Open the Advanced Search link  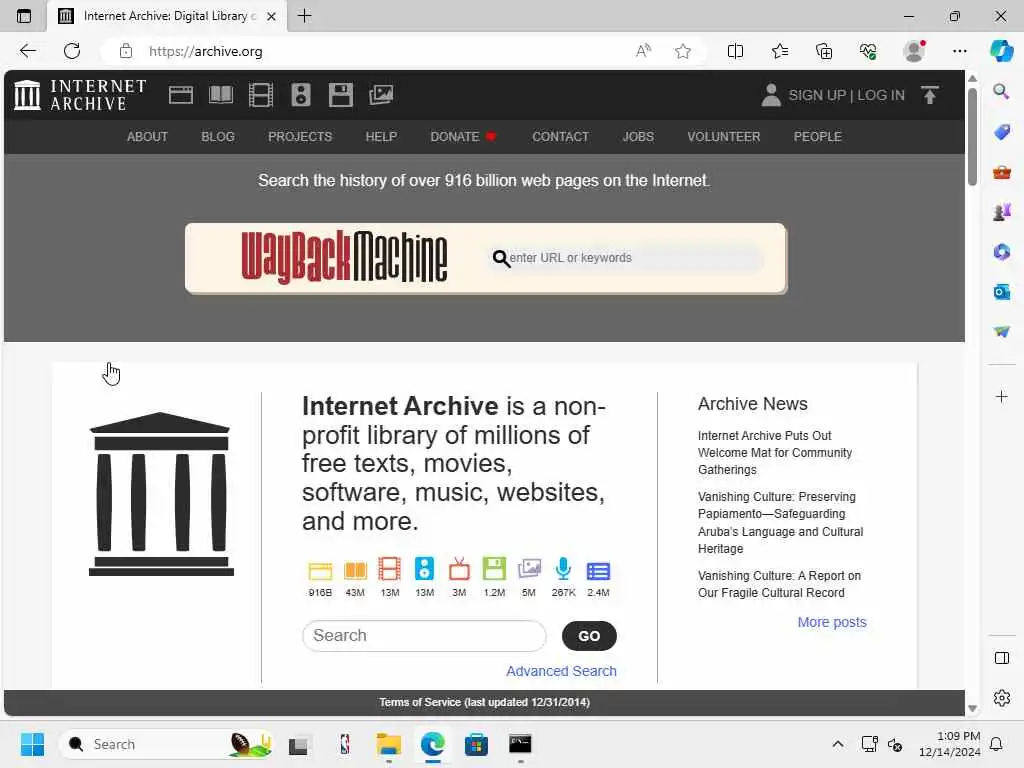pyautogui.click(x=561, y=671)
